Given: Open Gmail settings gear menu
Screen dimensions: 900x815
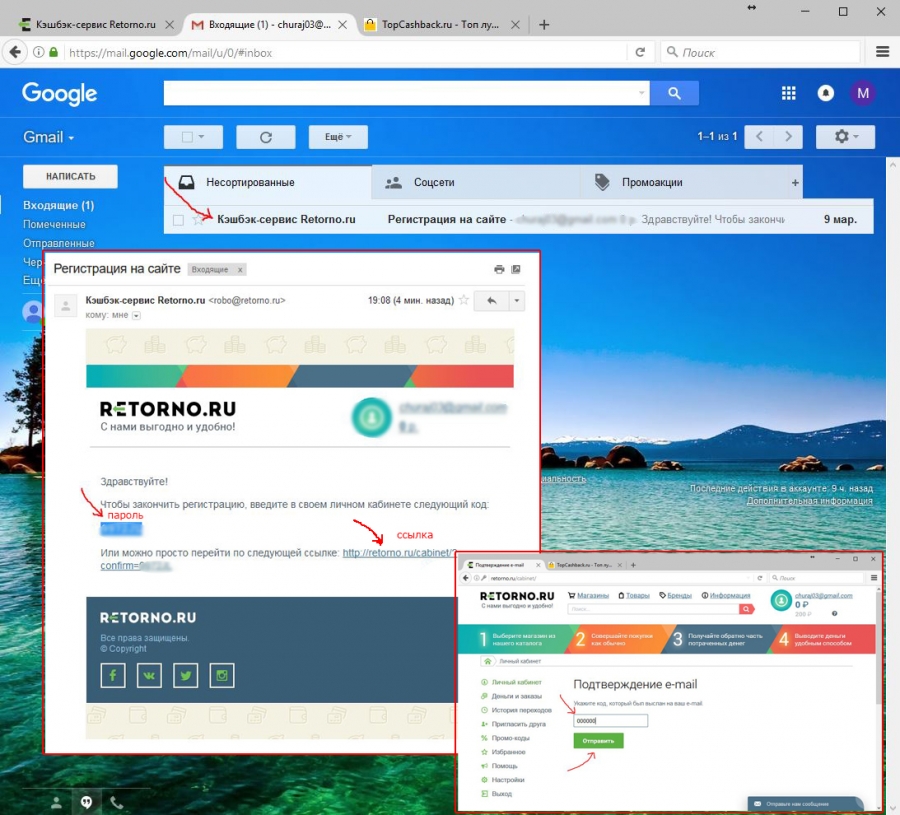Looking at the screenshot, I should point(845,137).
